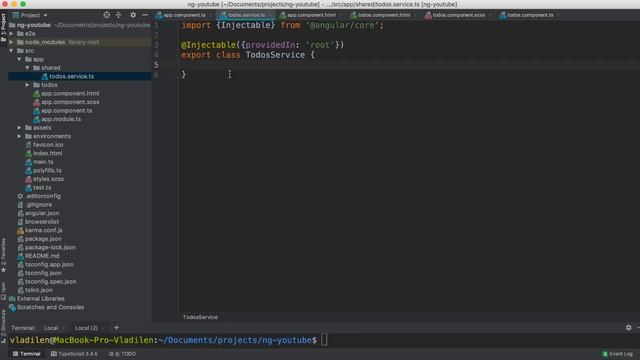
Task: Switch to todos.component.ts editor tab
Action: tap(531, 15)
